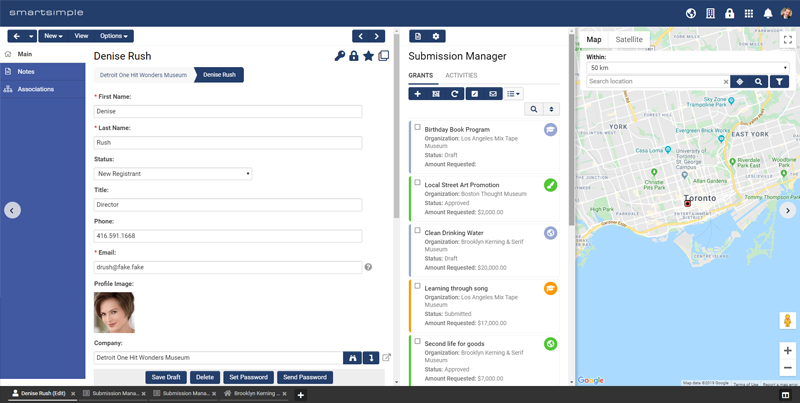The height and width of the screenshot is (403, 800).
Task: Open notifications bell in top bar
Action: [x=768, y=14]
